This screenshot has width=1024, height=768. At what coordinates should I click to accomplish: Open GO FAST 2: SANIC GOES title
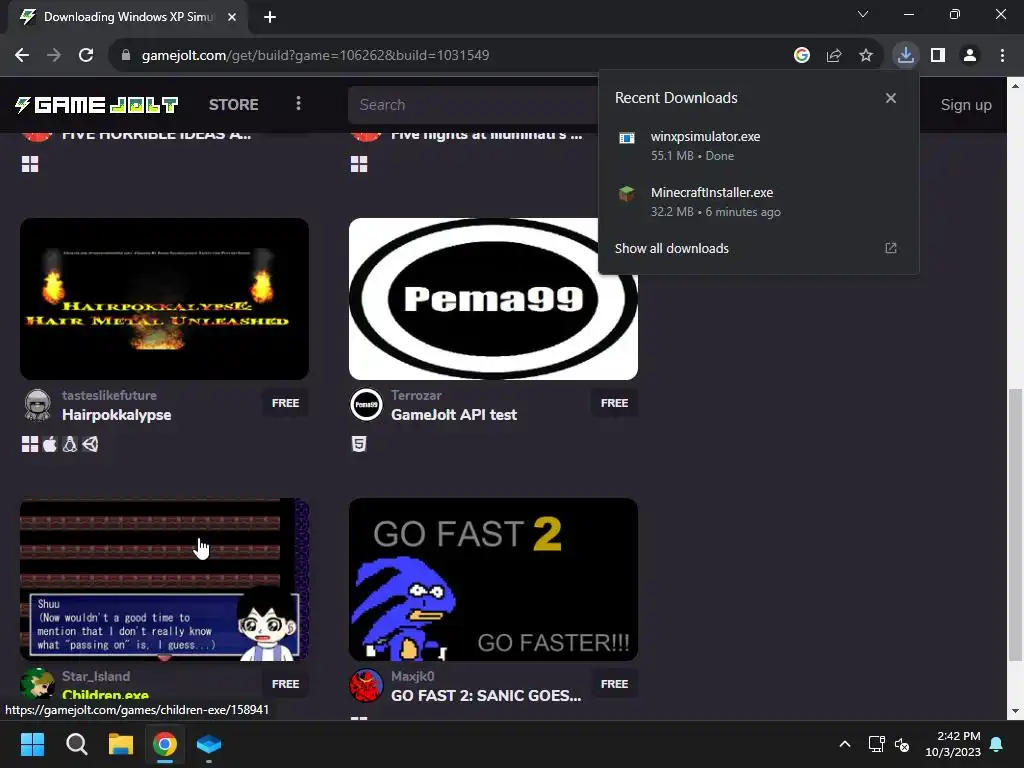(486, 696)
